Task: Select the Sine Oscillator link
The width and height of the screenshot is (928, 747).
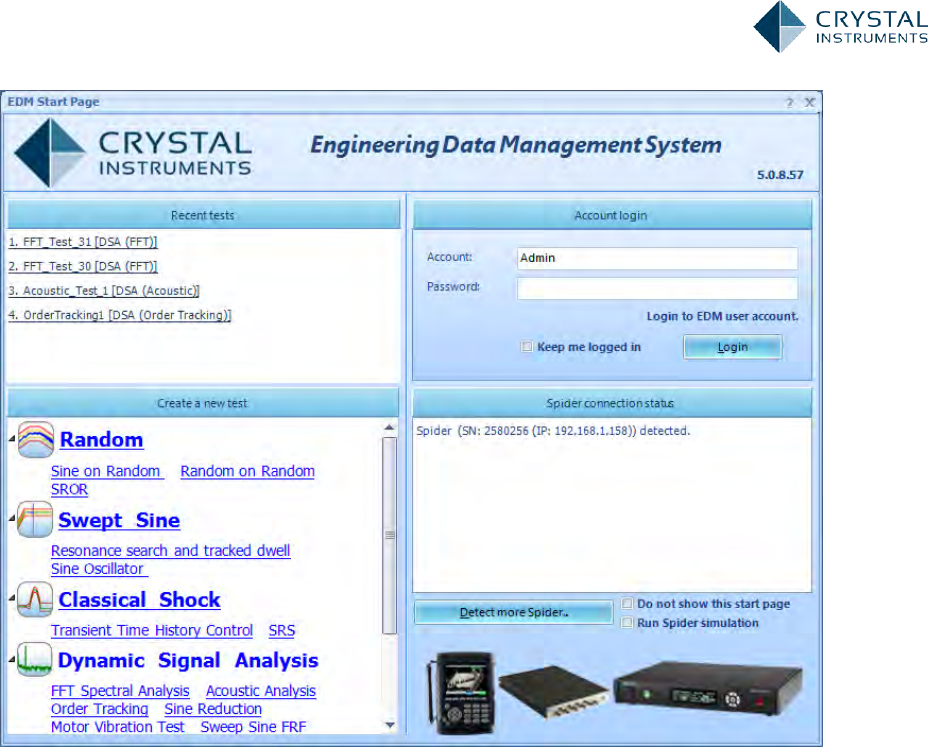Action: (x=99, y=569)
